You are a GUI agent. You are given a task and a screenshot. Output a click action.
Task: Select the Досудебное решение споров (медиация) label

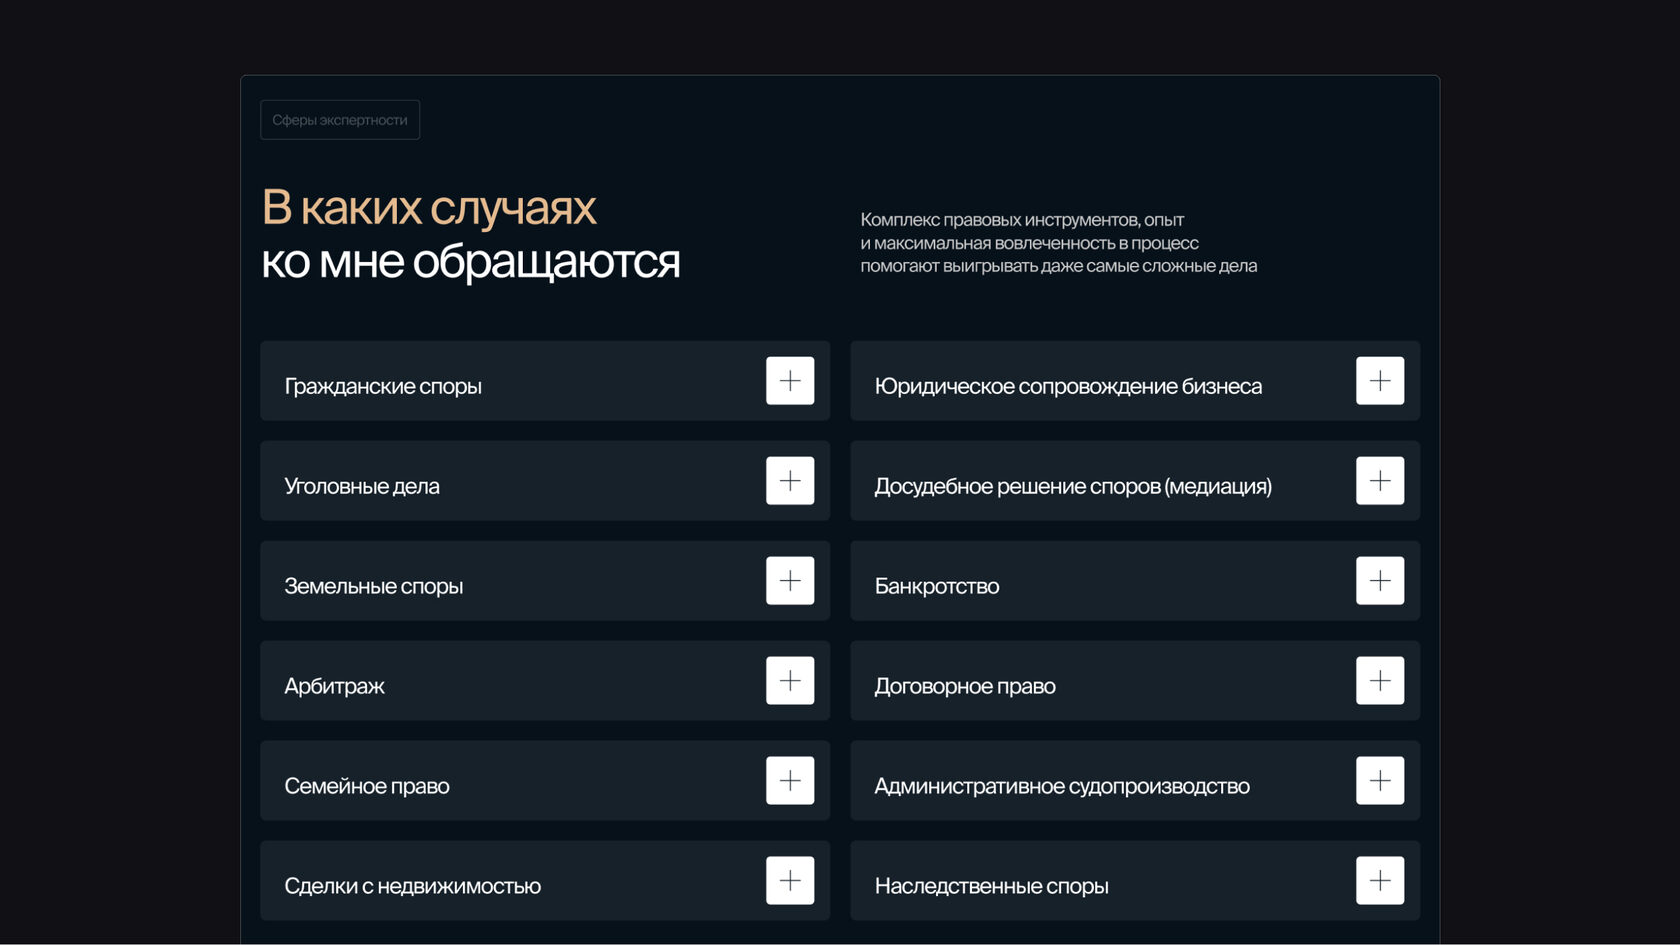pos(1073,486)
